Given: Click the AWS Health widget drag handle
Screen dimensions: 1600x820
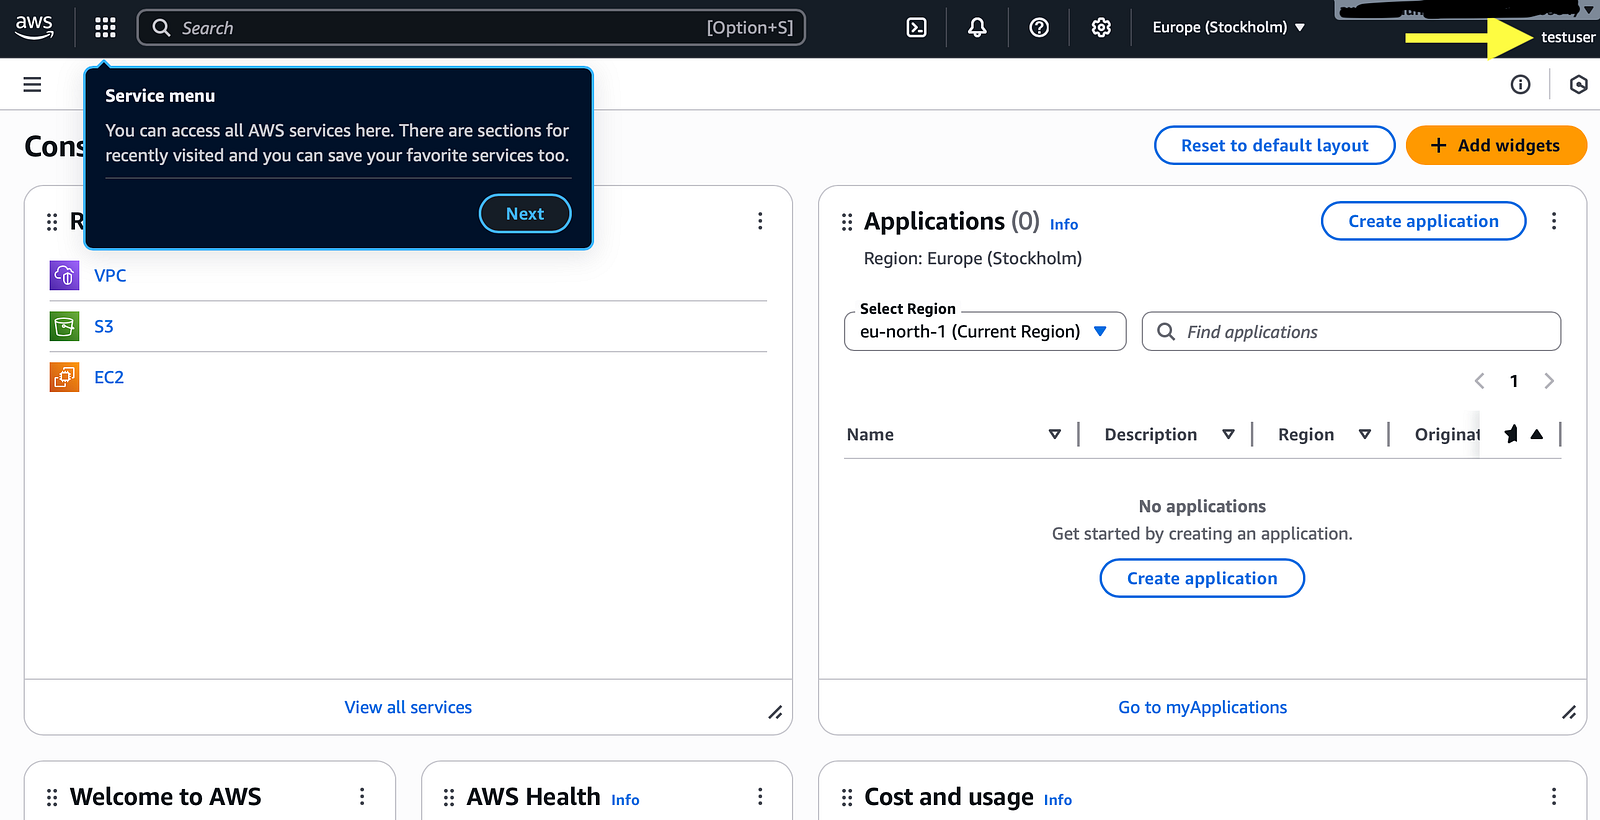Looking at the screenshot, I should coord(449,797).
